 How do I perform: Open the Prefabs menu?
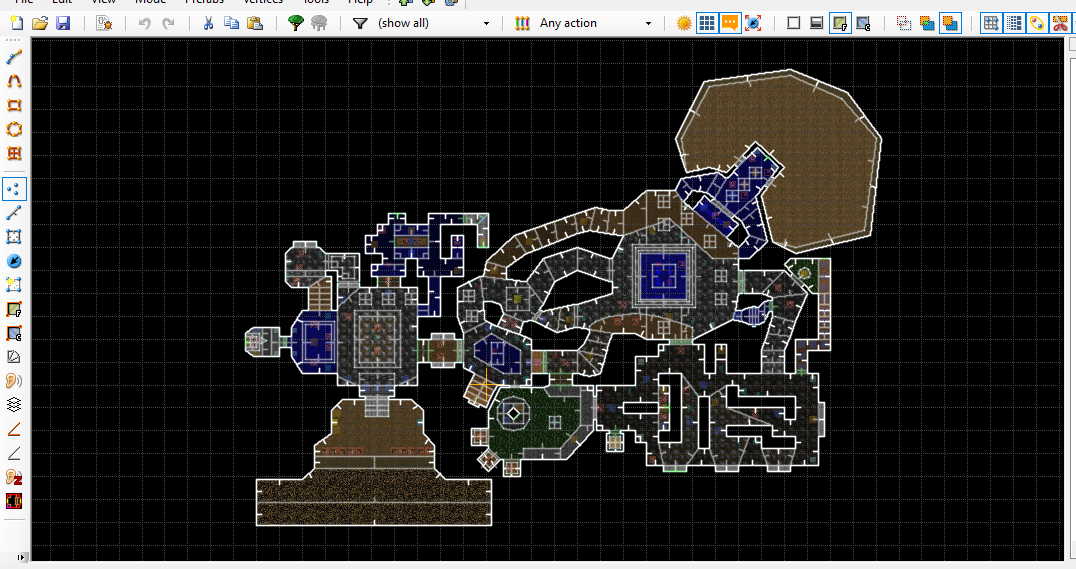pos(204,2)
